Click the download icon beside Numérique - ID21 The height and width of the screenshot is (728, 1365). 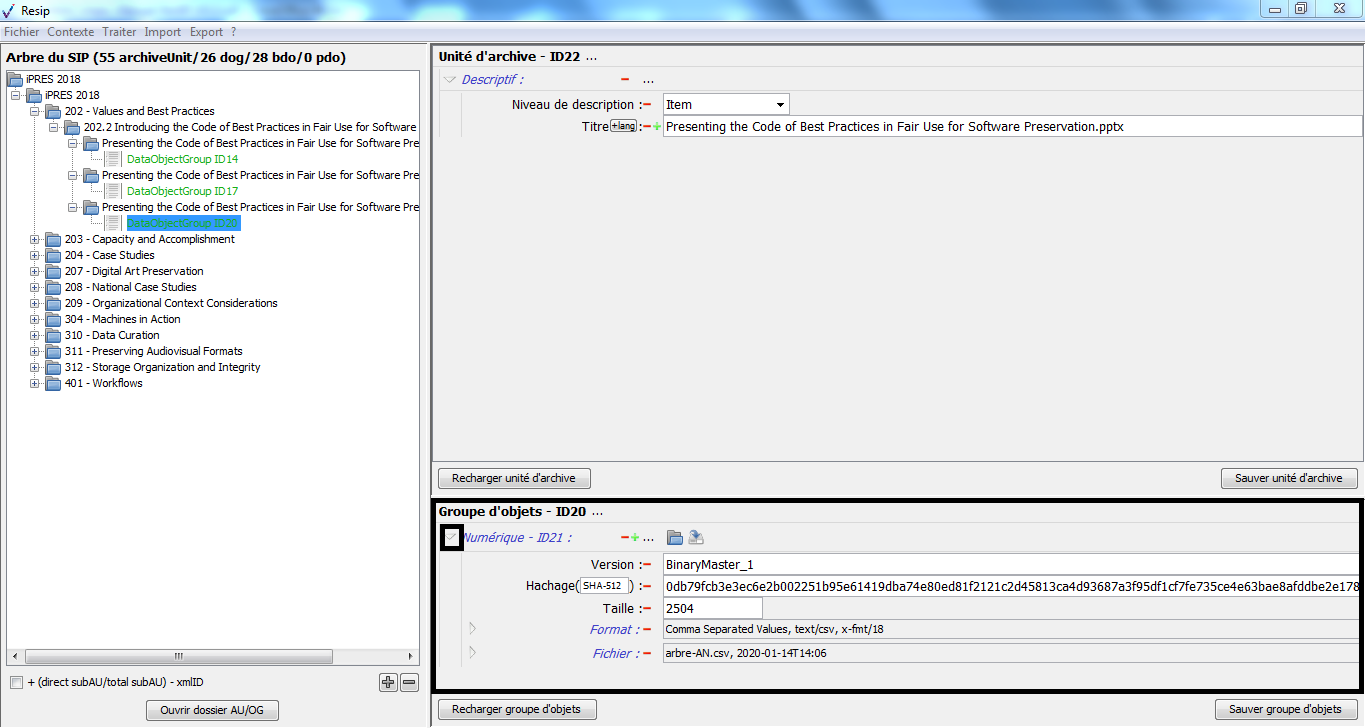coord(696,538)
